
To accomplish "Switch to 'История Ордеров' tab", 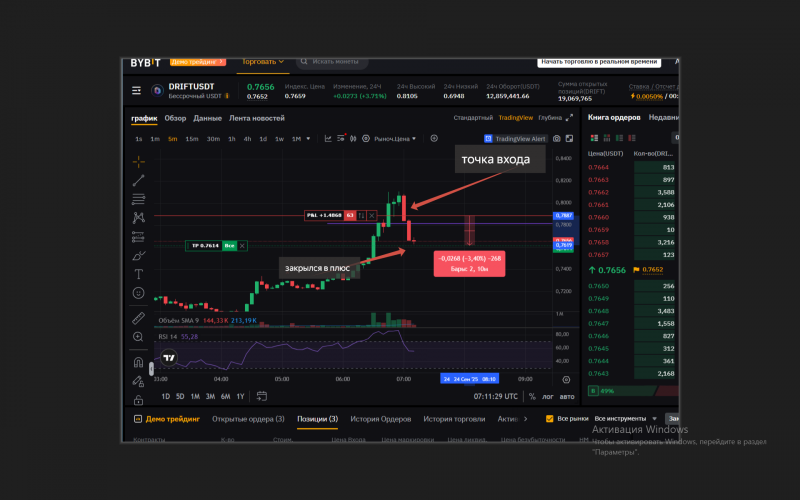I will point(381,419).
